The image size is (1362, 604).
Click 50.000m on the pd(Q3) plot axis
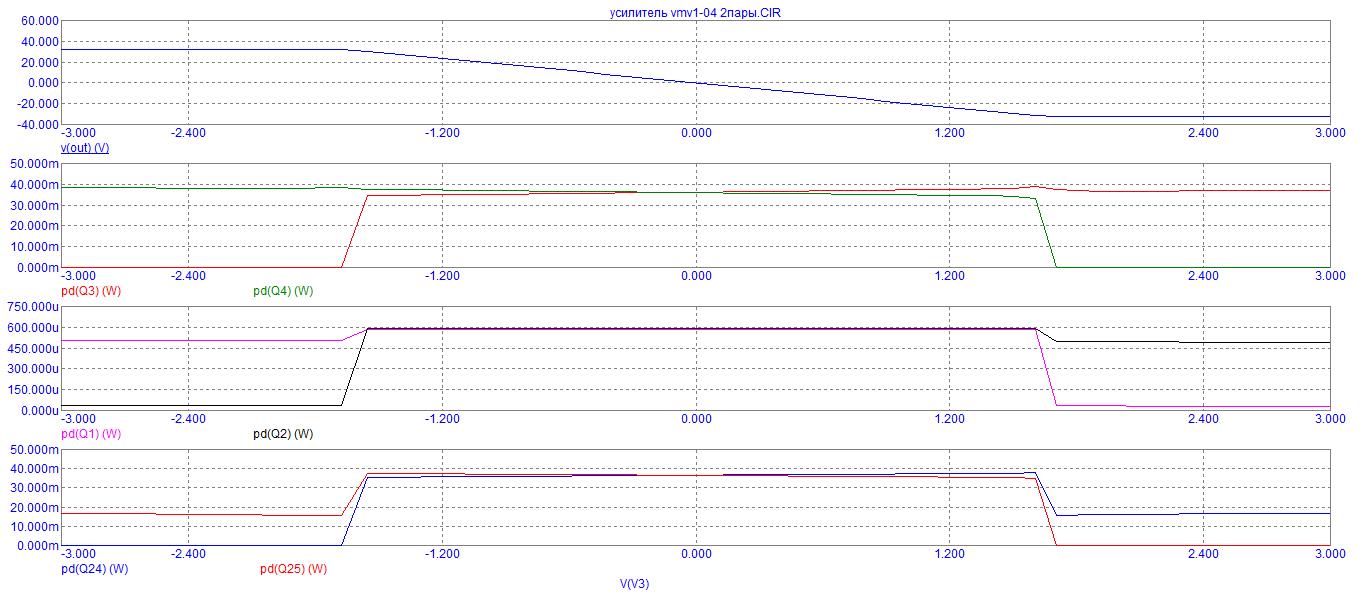point(35,164)
